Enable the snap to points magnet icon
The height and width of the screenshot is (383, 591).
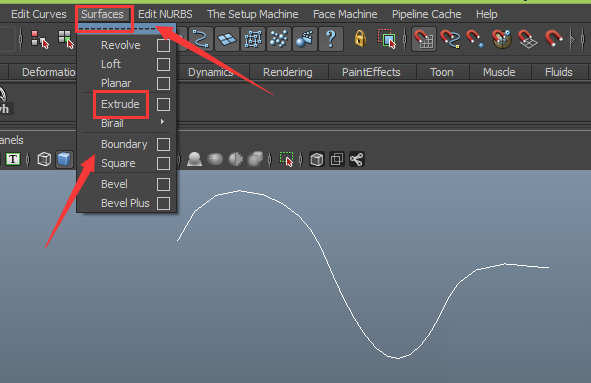[475, 39]
